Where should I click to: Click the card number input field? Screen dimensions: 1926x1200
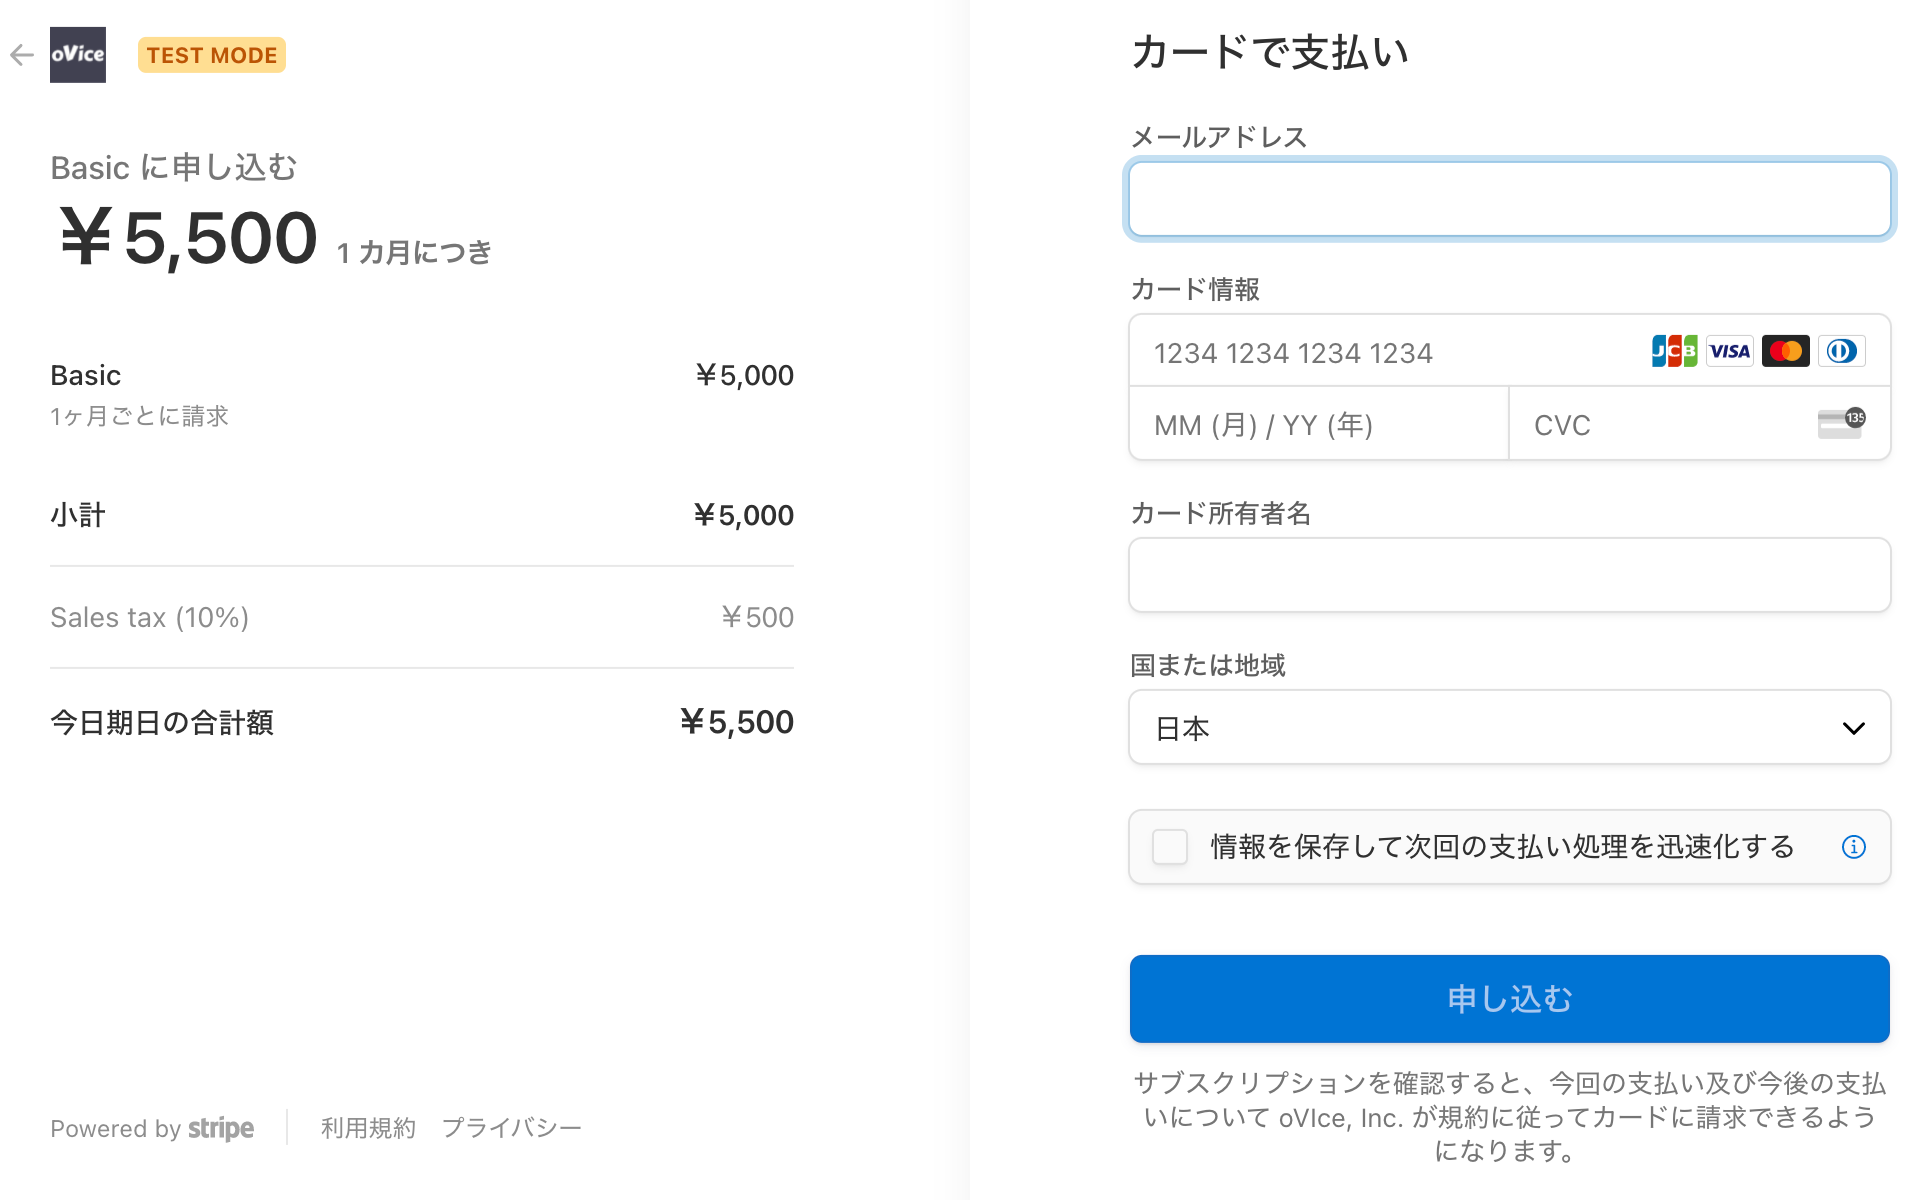1385,352
